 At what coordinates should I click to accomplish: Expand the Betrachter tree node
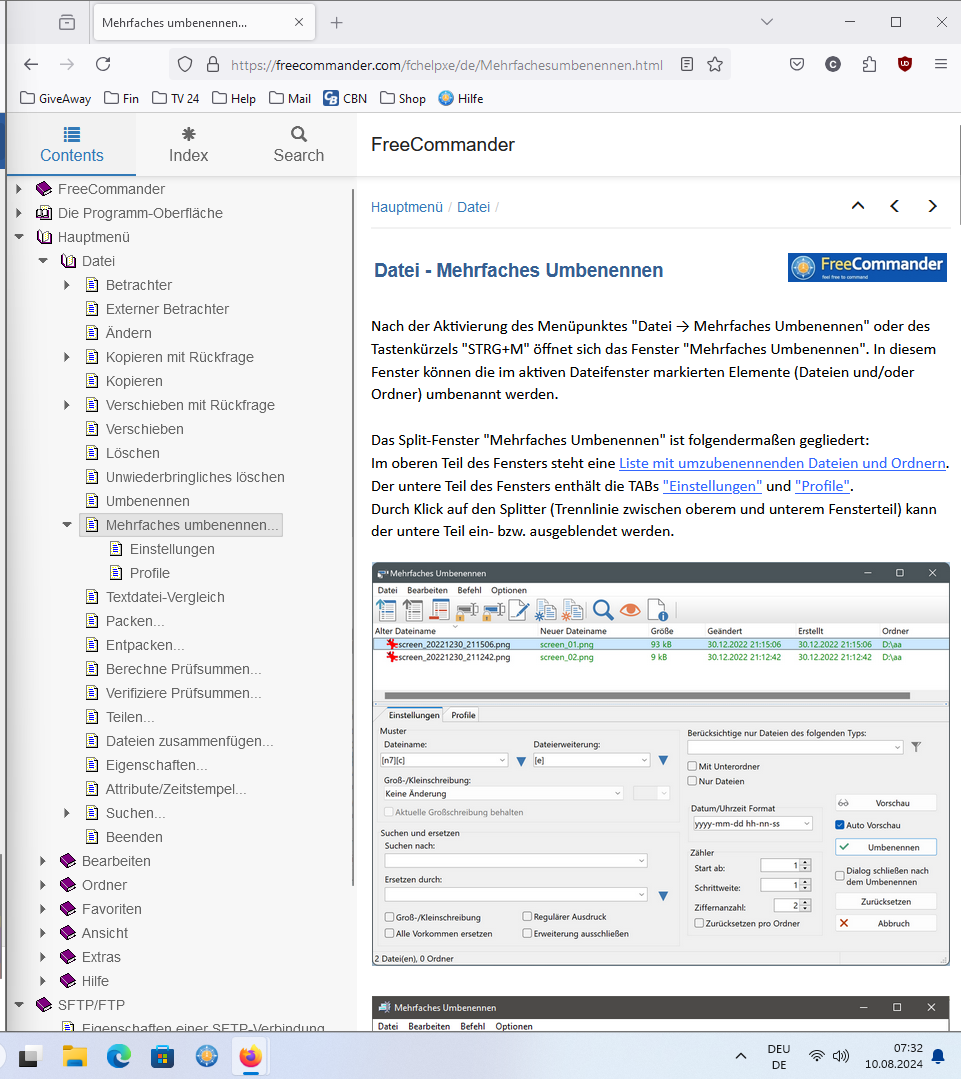67,285
